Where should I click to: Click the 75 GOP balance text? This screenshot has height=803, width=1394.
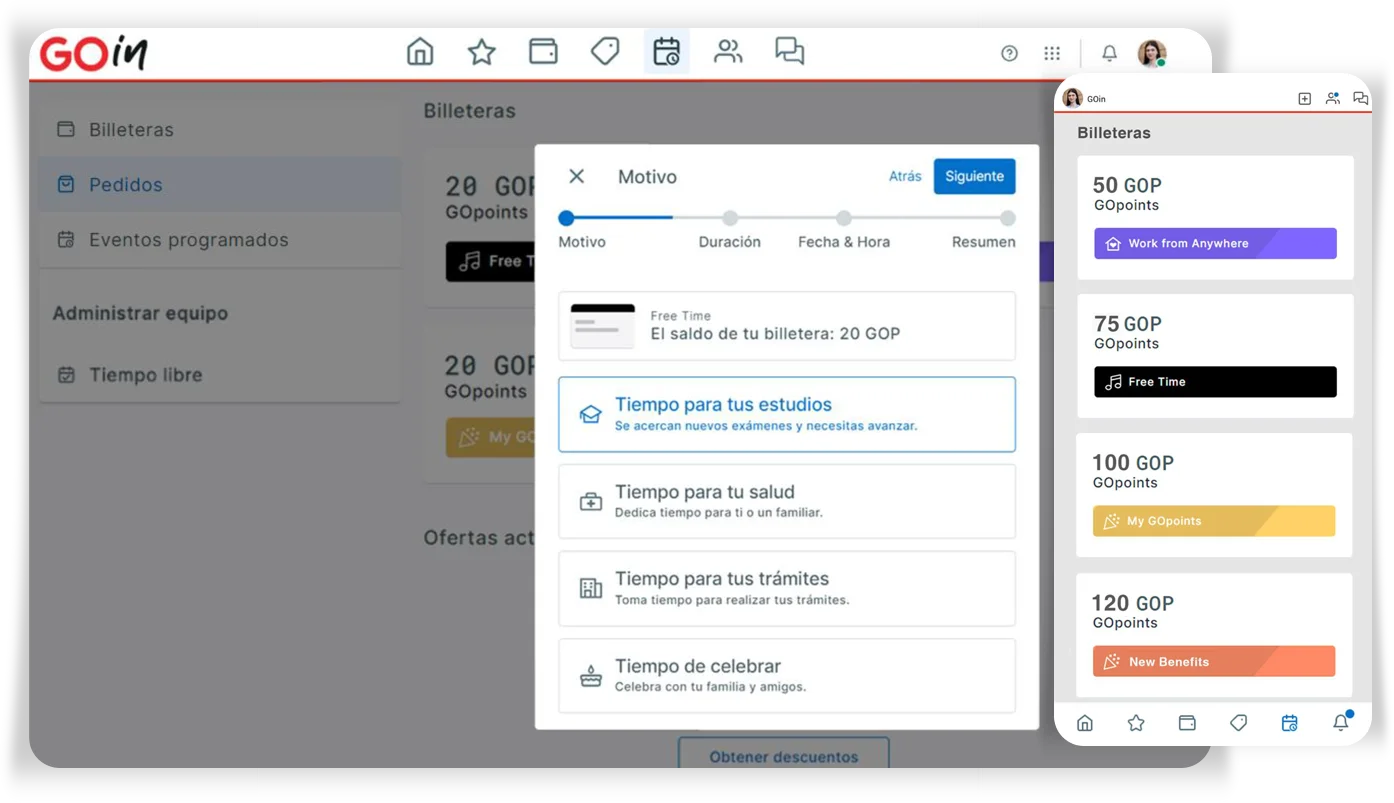coord(1127,324)
